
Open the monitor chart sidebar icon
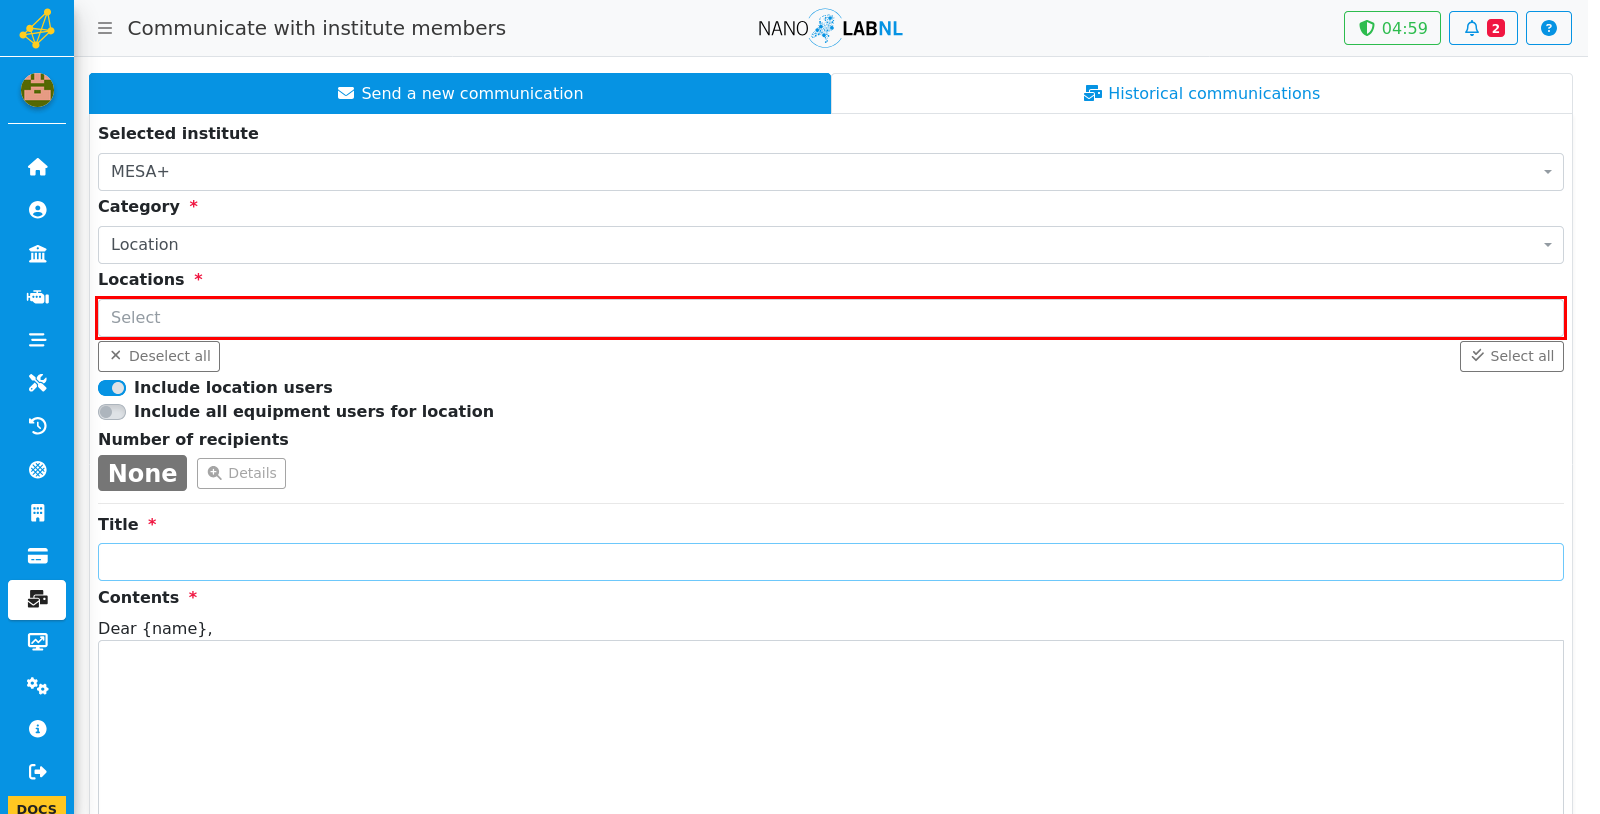point(37,642)
